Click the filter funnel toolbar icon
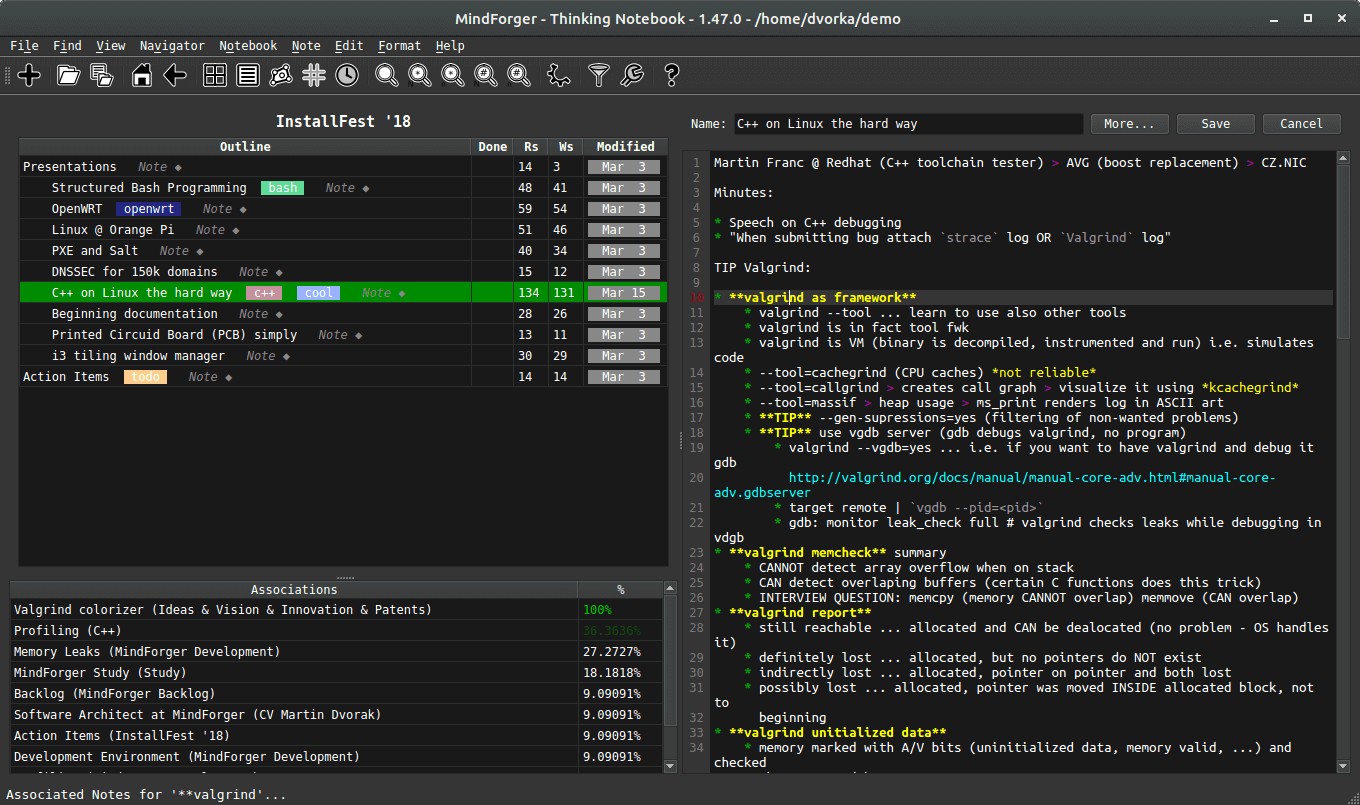Image resolution: width=1360 pixels, height=805 pixels. [598, 75]
